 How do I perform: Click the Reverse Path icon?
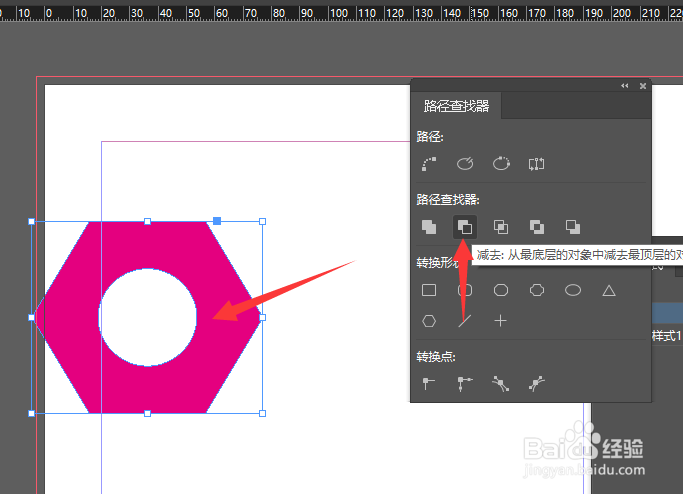tap(536, 164)
